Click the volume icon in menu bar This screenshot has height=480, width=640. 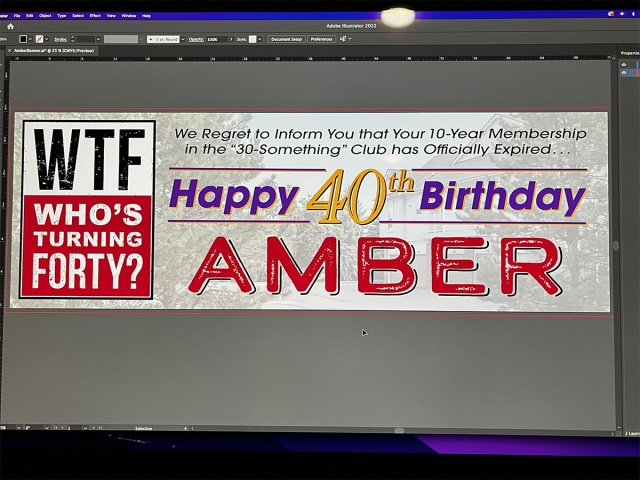pyautogui.click(x=622, y=14)
